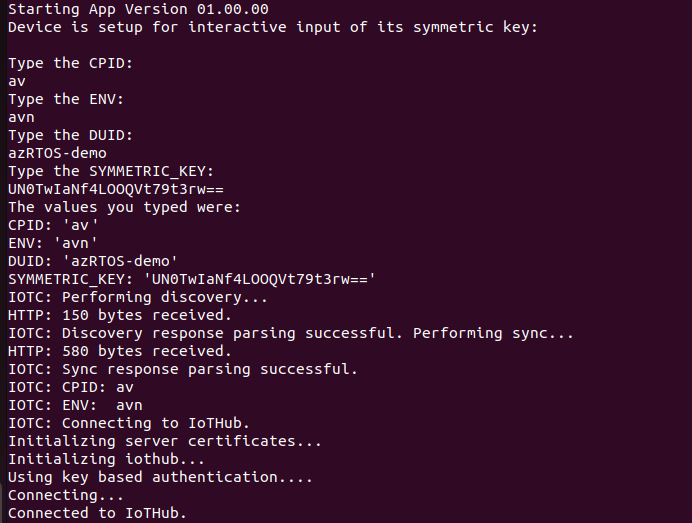Click the typed 'avn' input line
The height and width of the screenshot is (523, 692).
[x=21, y=118]
